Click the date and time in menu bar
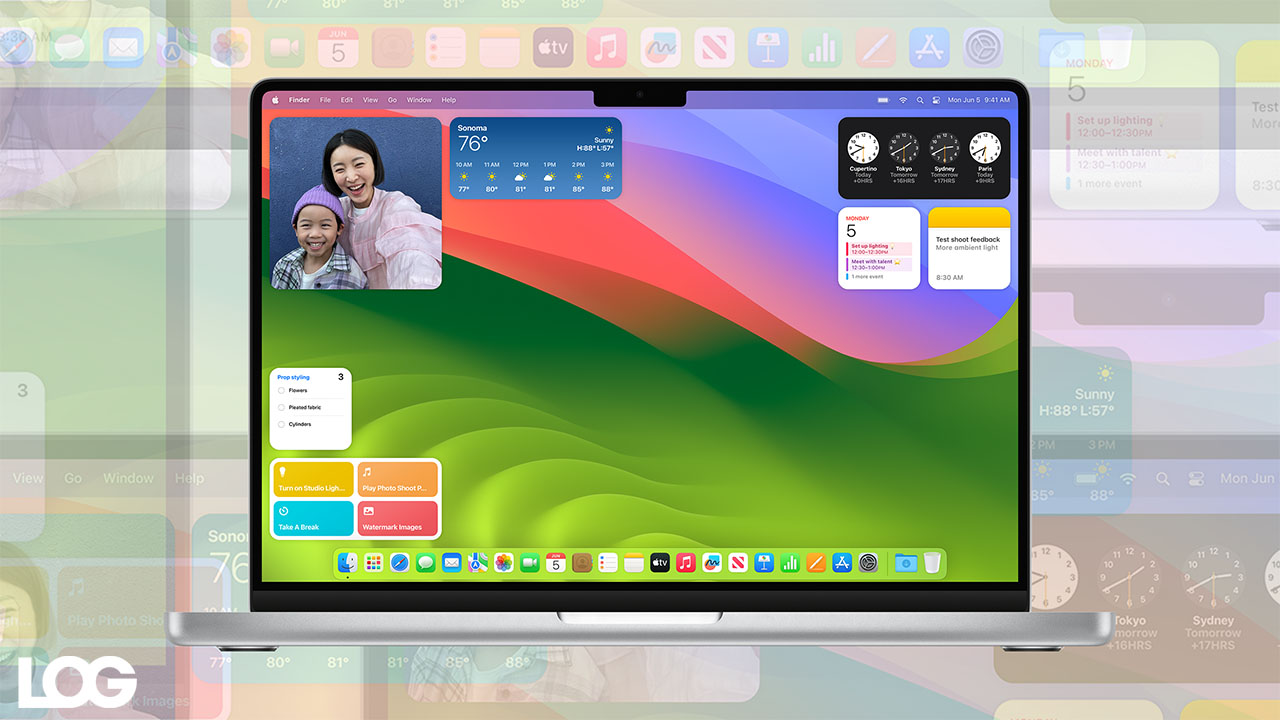The image size is (1280, 720). 979,100
